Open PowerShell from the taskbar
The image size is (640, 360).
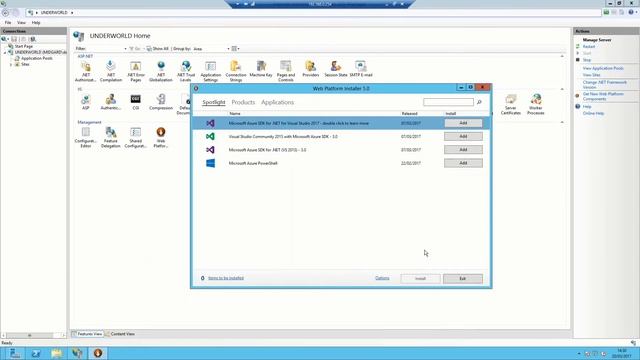36,353
